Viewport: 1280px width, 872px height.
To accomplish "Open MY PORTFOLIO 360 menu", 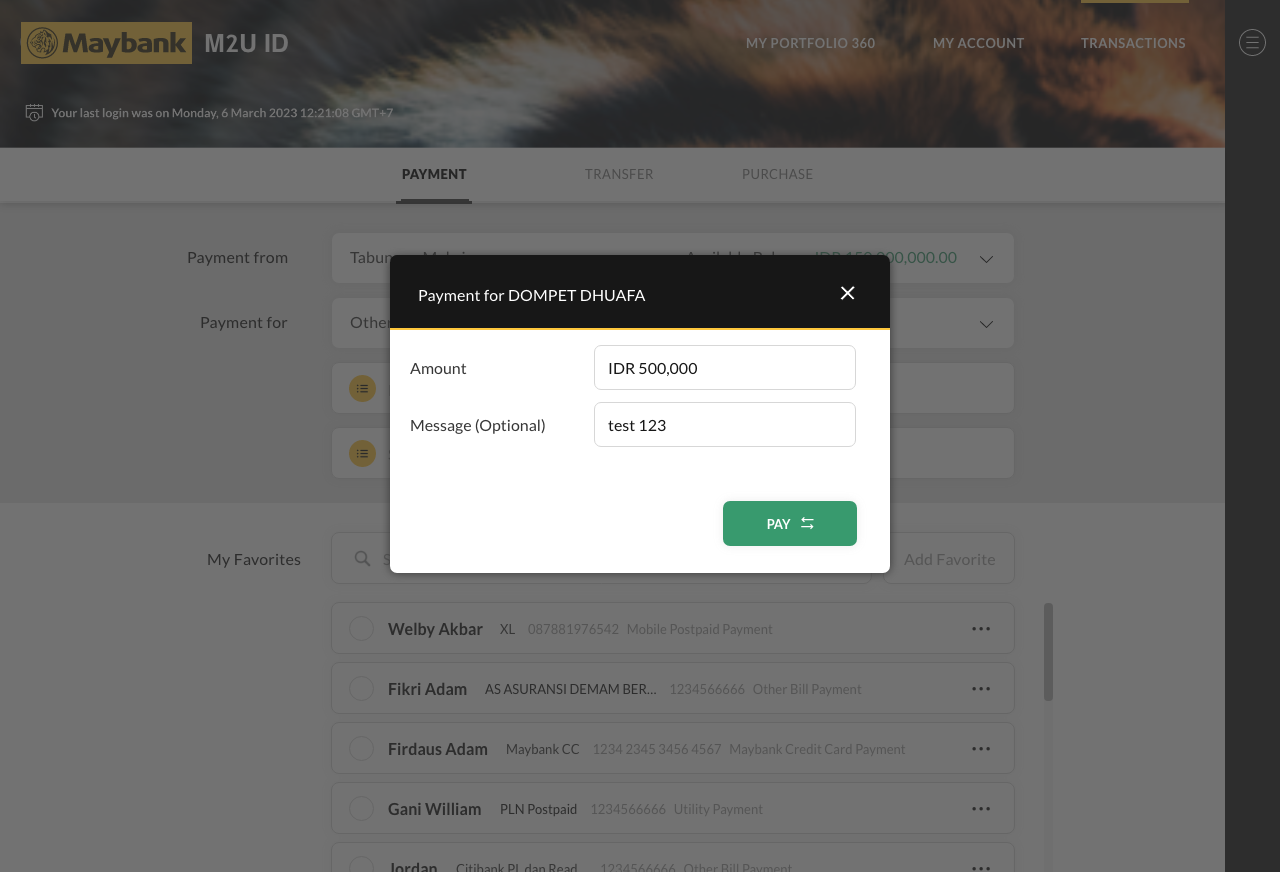I will tap(810, 43).
